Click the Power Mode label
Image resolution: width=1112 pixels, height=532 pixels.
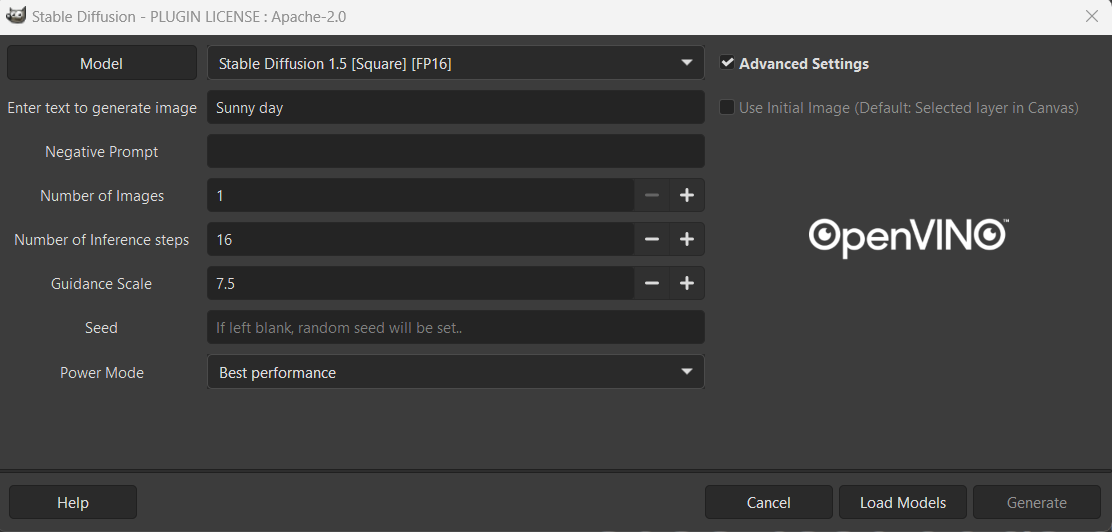coord(101,372)
